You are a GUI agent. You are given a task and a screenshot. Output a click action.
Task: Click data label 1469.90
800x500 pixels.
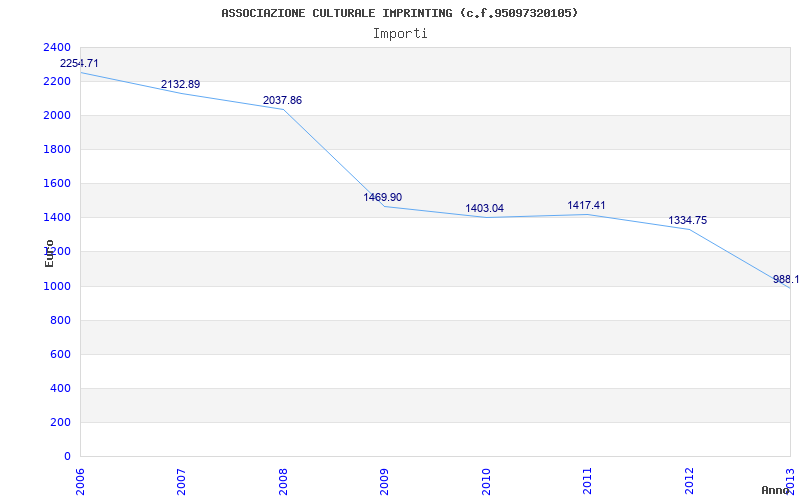383,197
